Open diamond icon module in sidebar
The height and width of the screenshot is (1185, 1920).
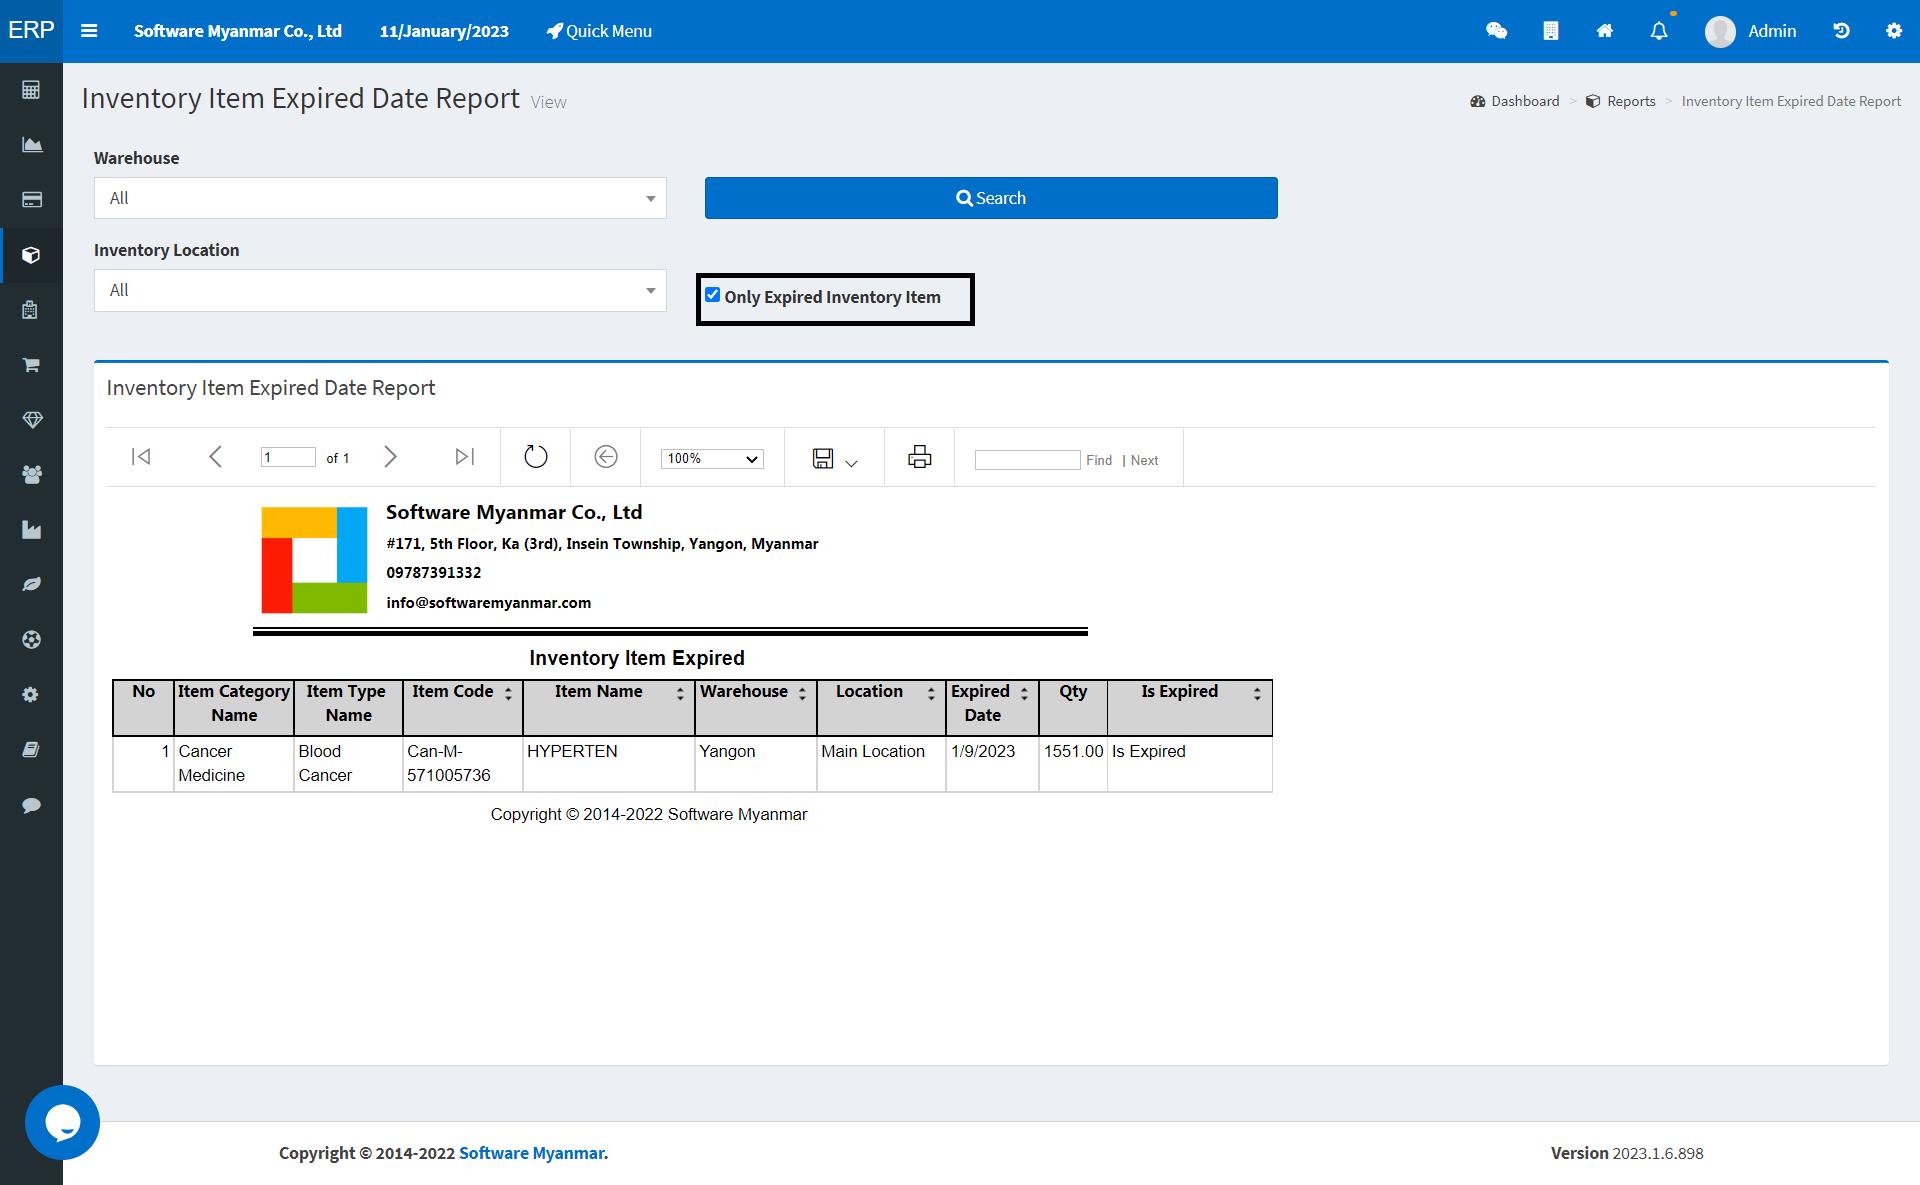tap(31, 420)
